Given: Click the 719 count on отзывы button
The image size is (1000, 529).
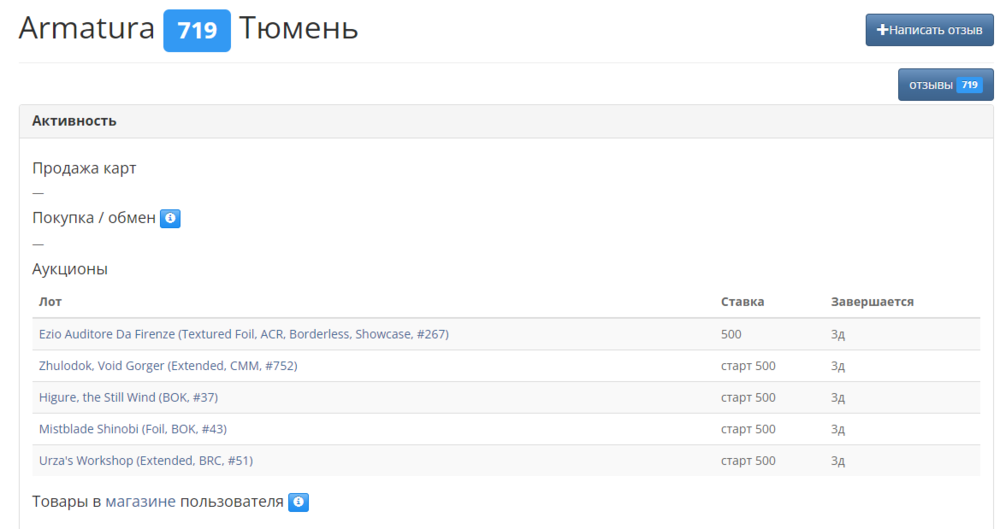Looking at the screenshot, I should pos(969,86).
